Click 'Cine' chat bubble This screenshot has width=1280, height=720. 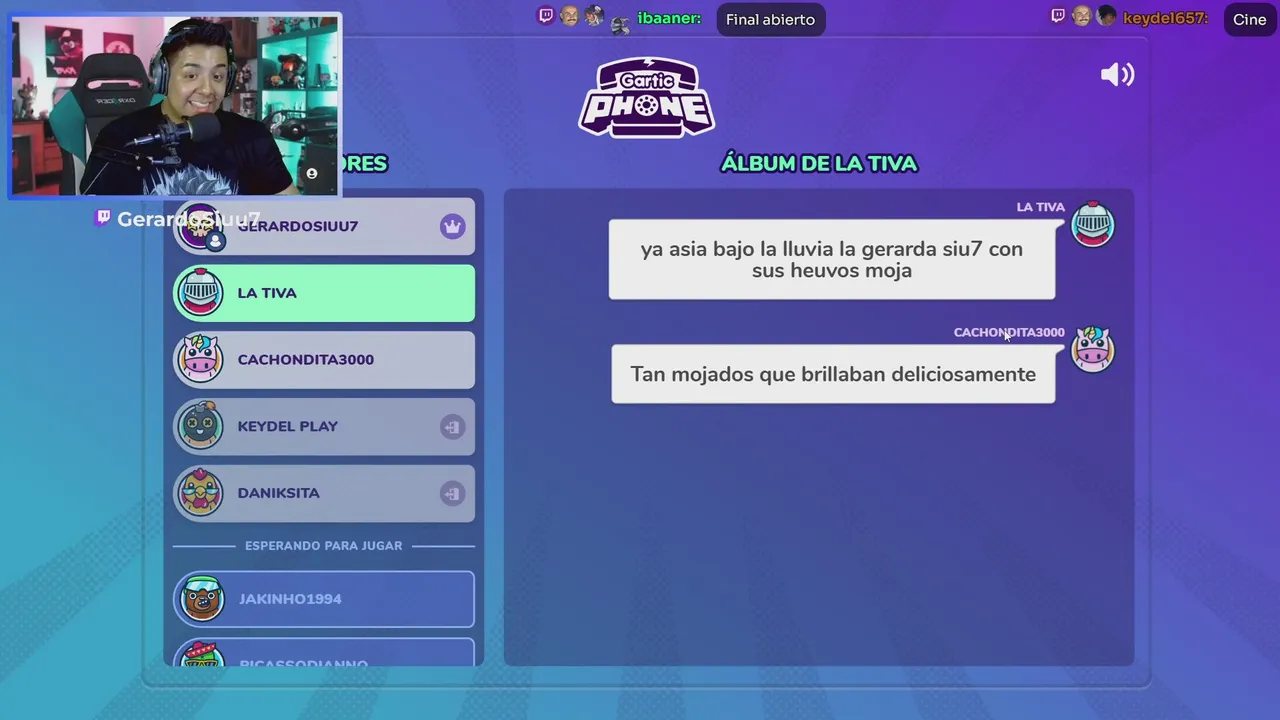point(1249,19)
